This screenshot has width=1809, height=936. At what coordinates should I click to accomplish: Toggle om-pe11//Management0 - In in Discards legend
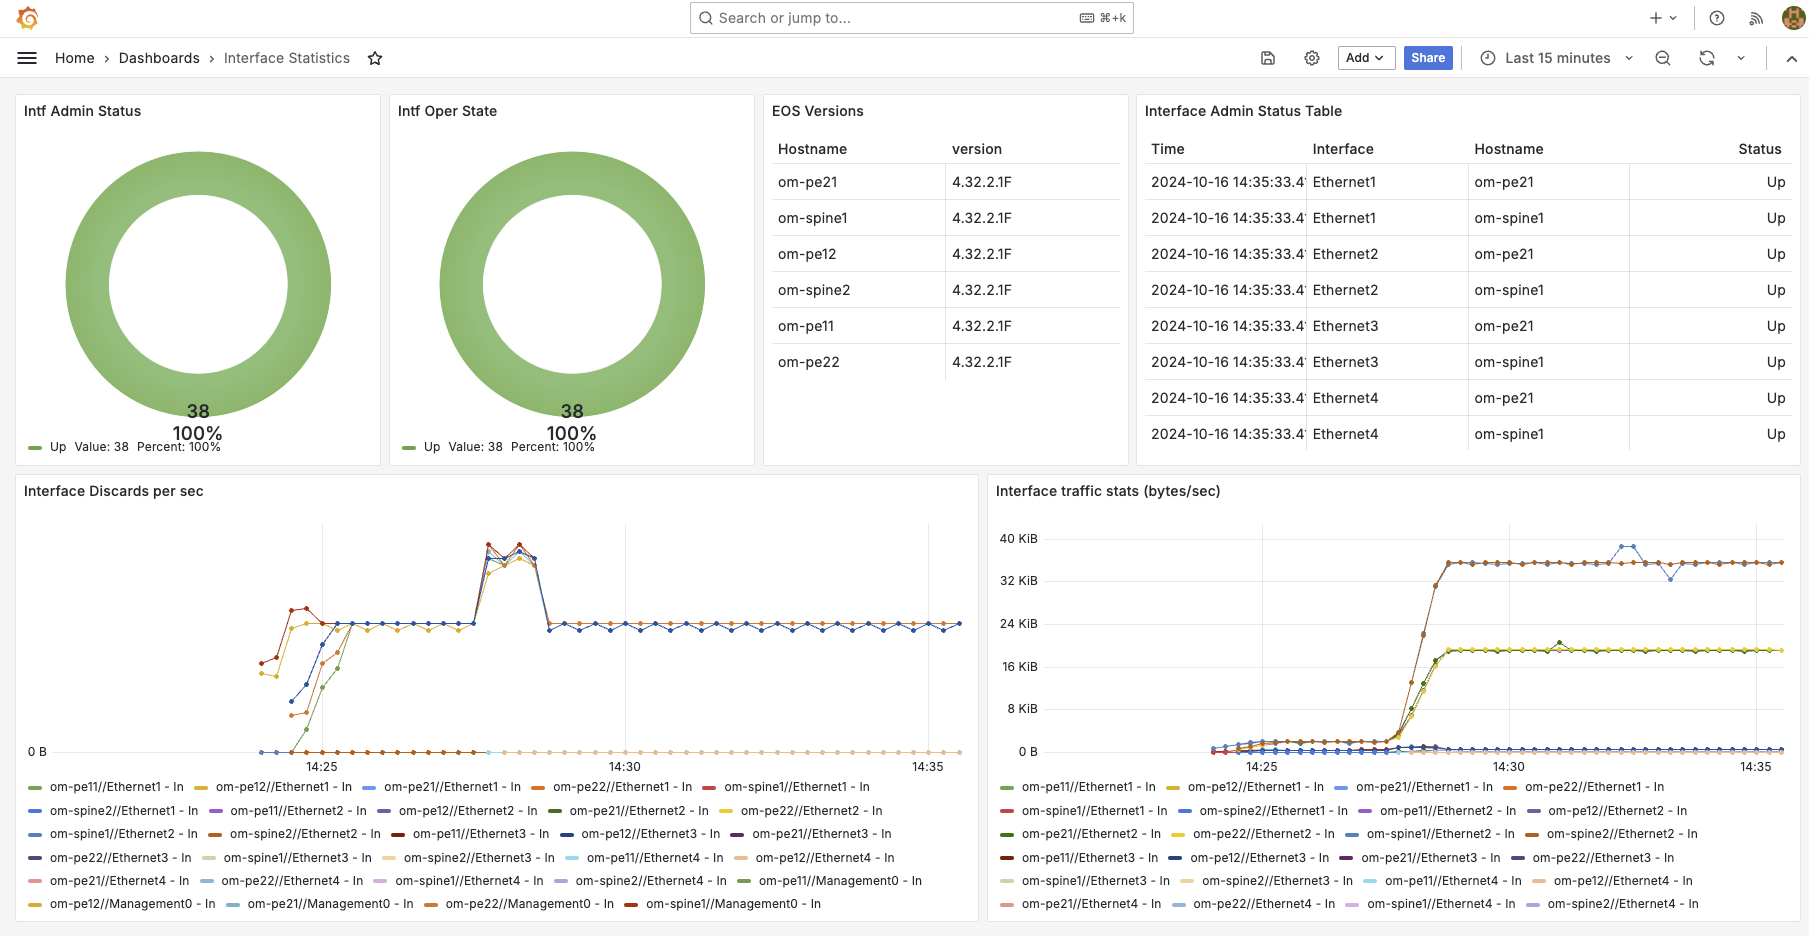[x=840, y=881]
